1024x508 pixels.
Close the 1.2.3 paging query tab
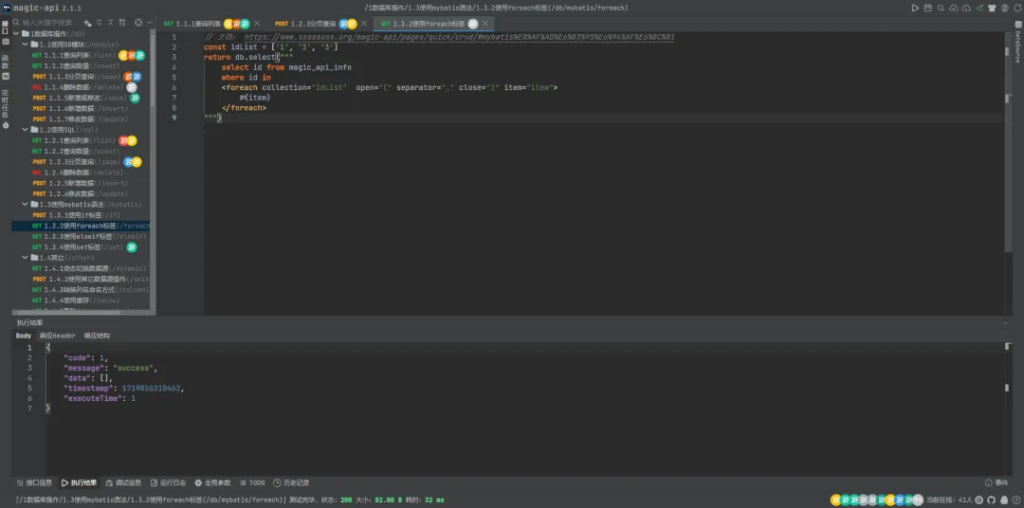[365, 22]
